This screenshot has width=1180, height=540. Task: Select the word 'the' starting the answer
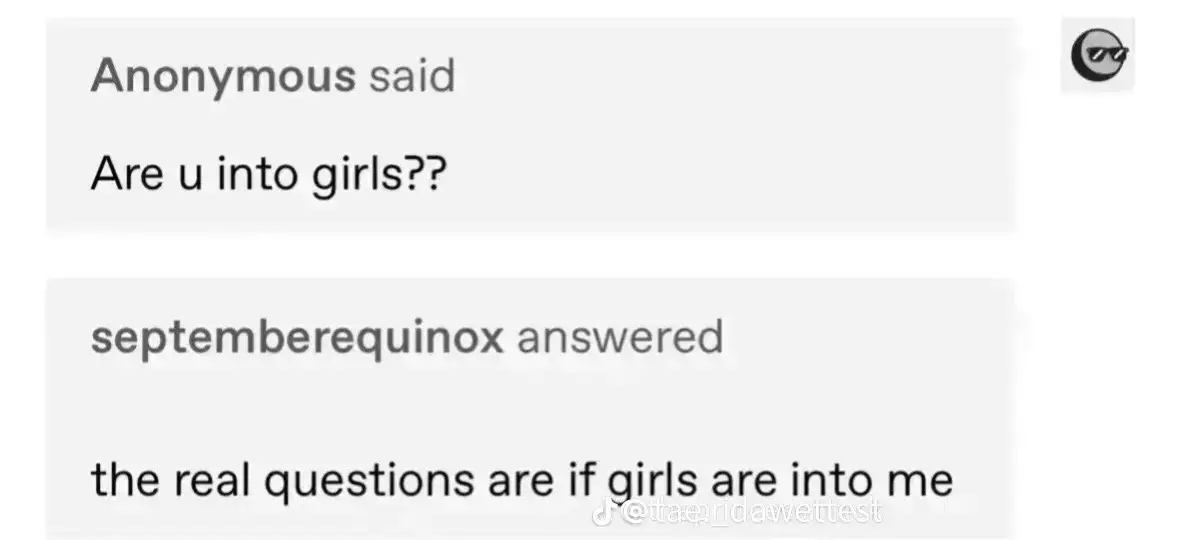click(126, 479)
